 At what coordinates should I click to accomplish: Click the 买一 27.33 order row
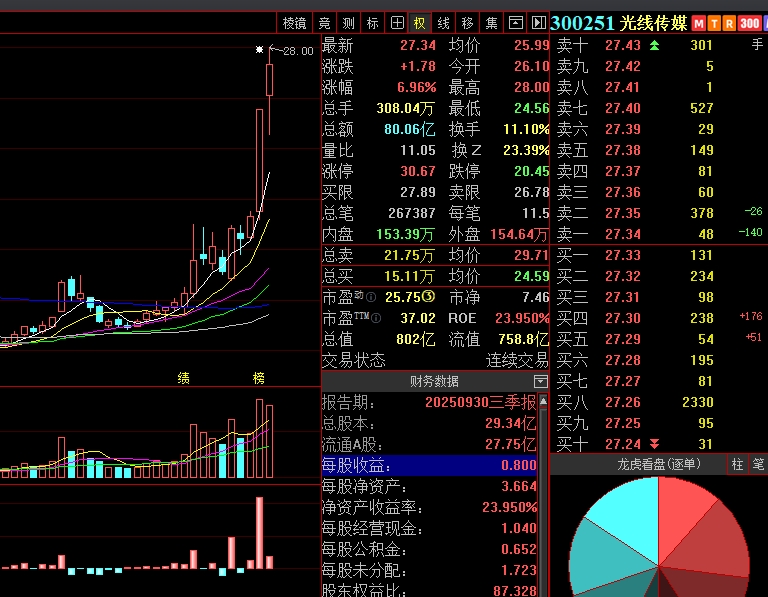point(659,255)
